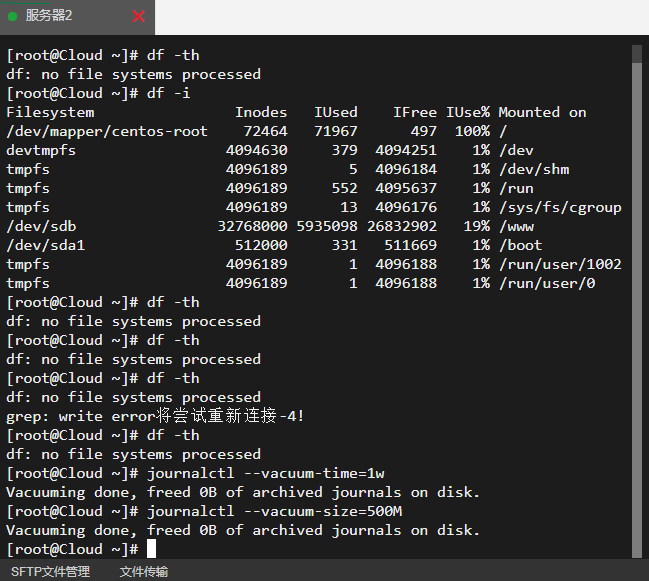This screenshot has height=581, width=649.
Task: Click the 71967 IUsed value
Action: [336, 131]
